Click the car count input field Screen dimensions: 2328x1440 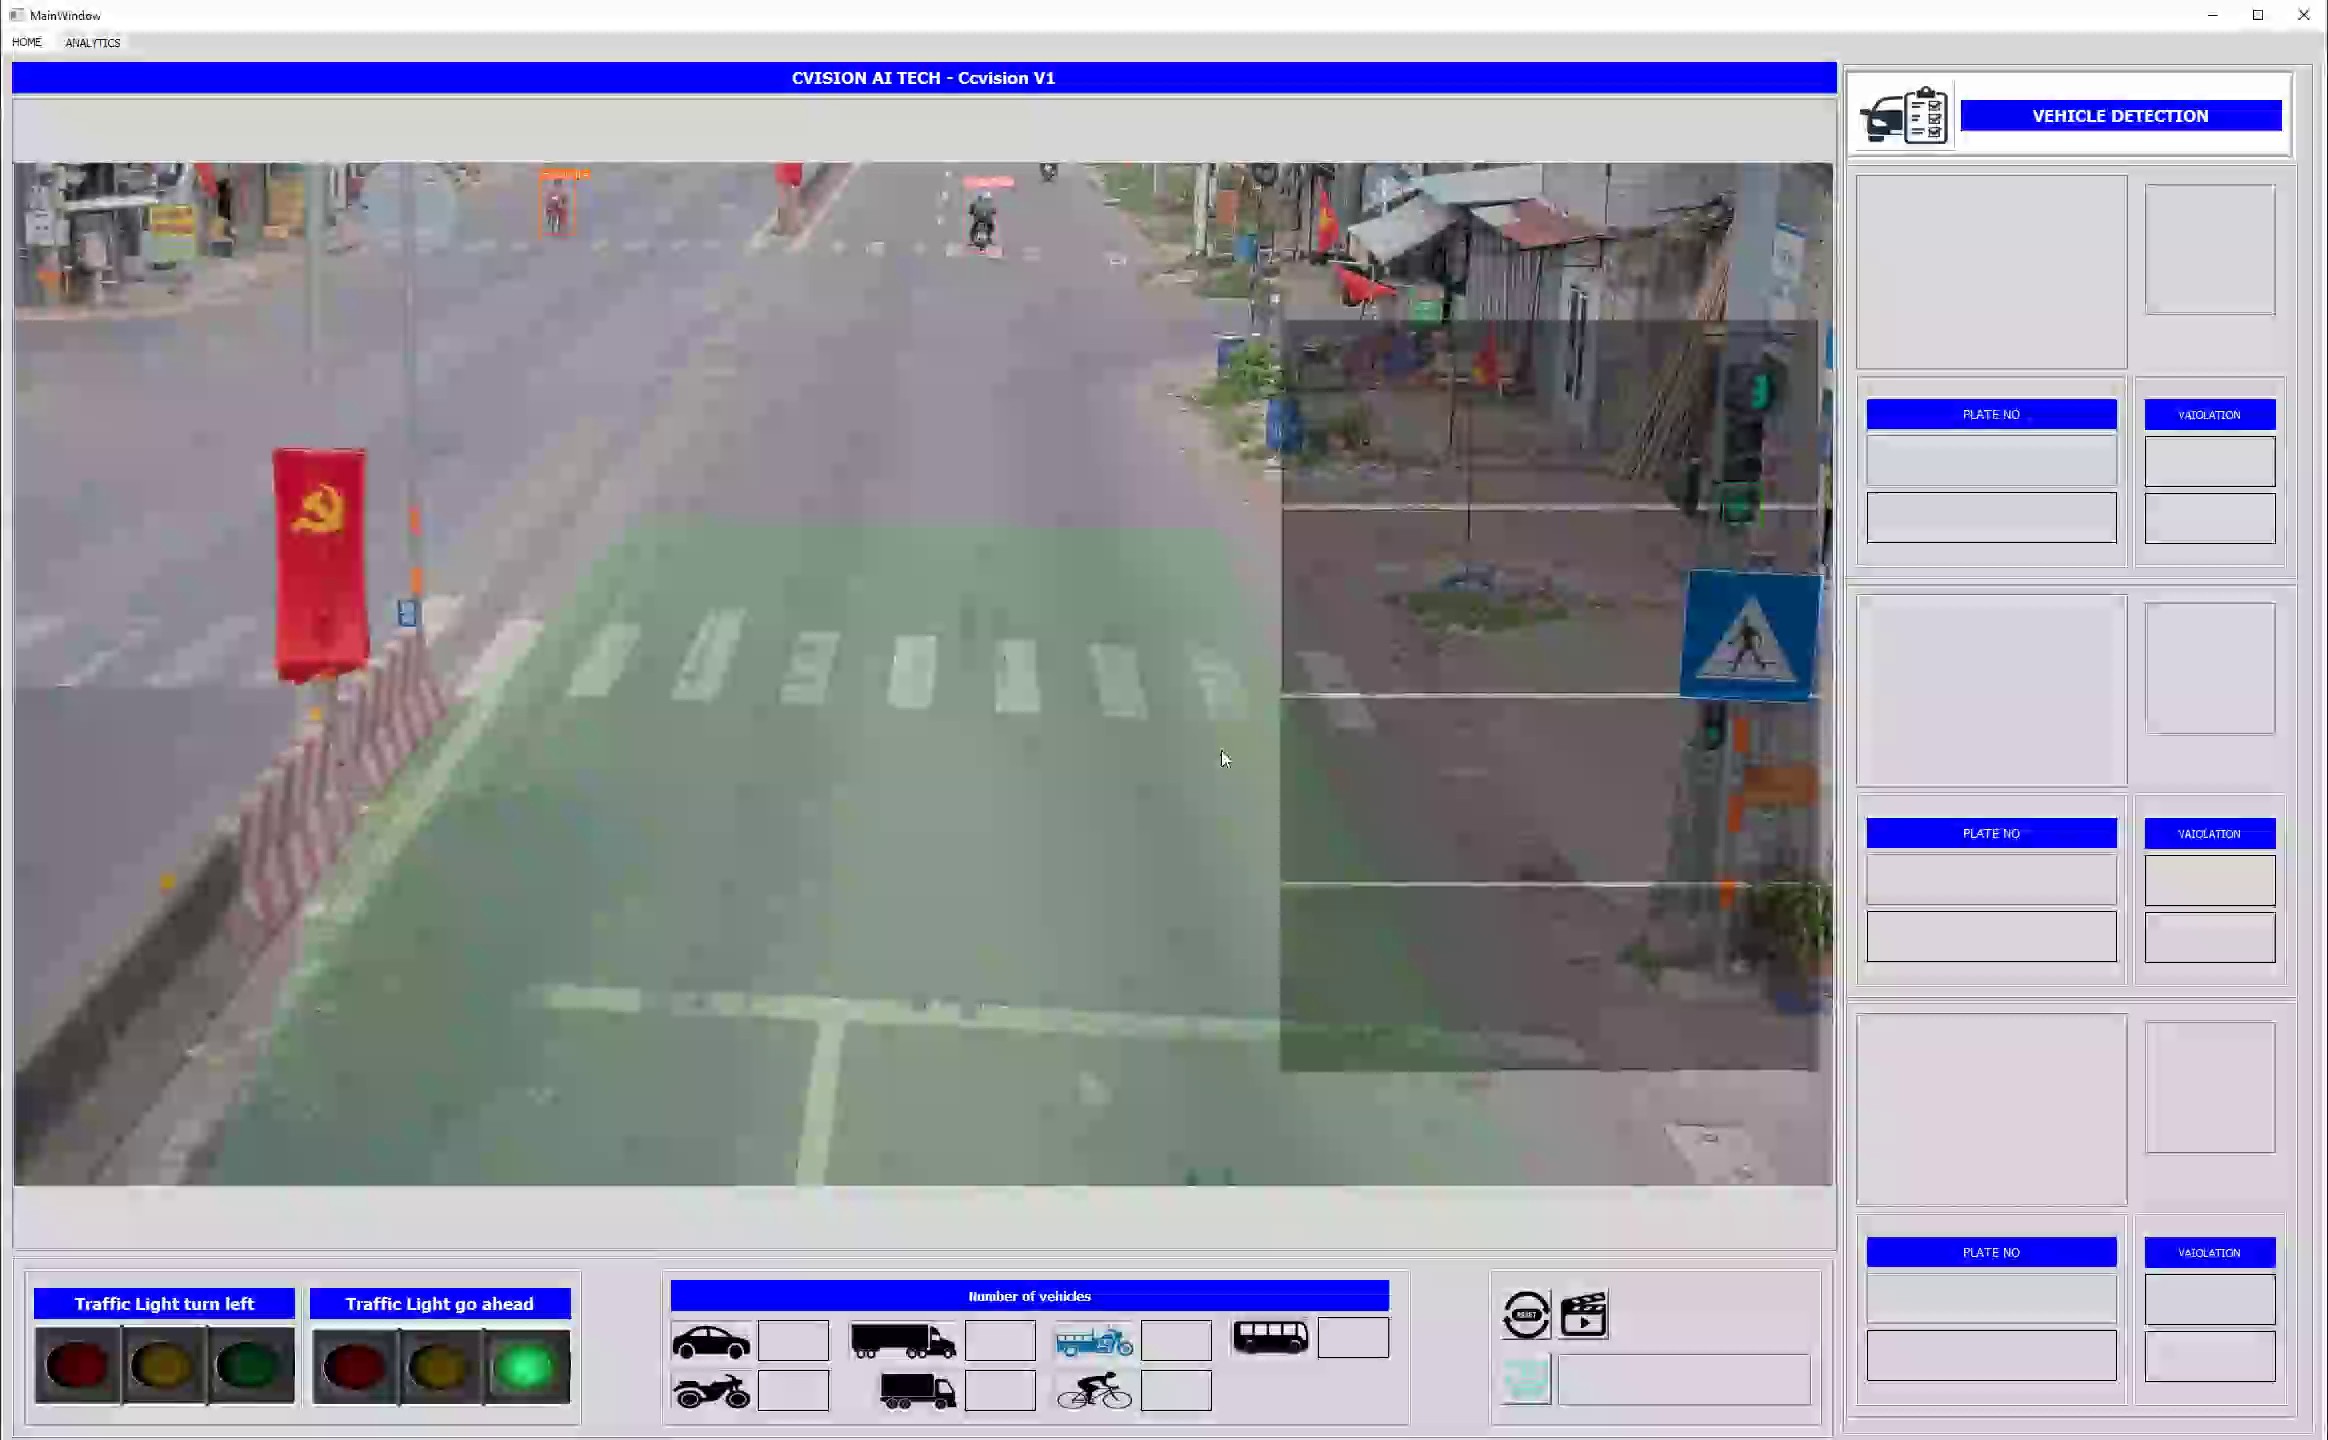click(793, 1341)
